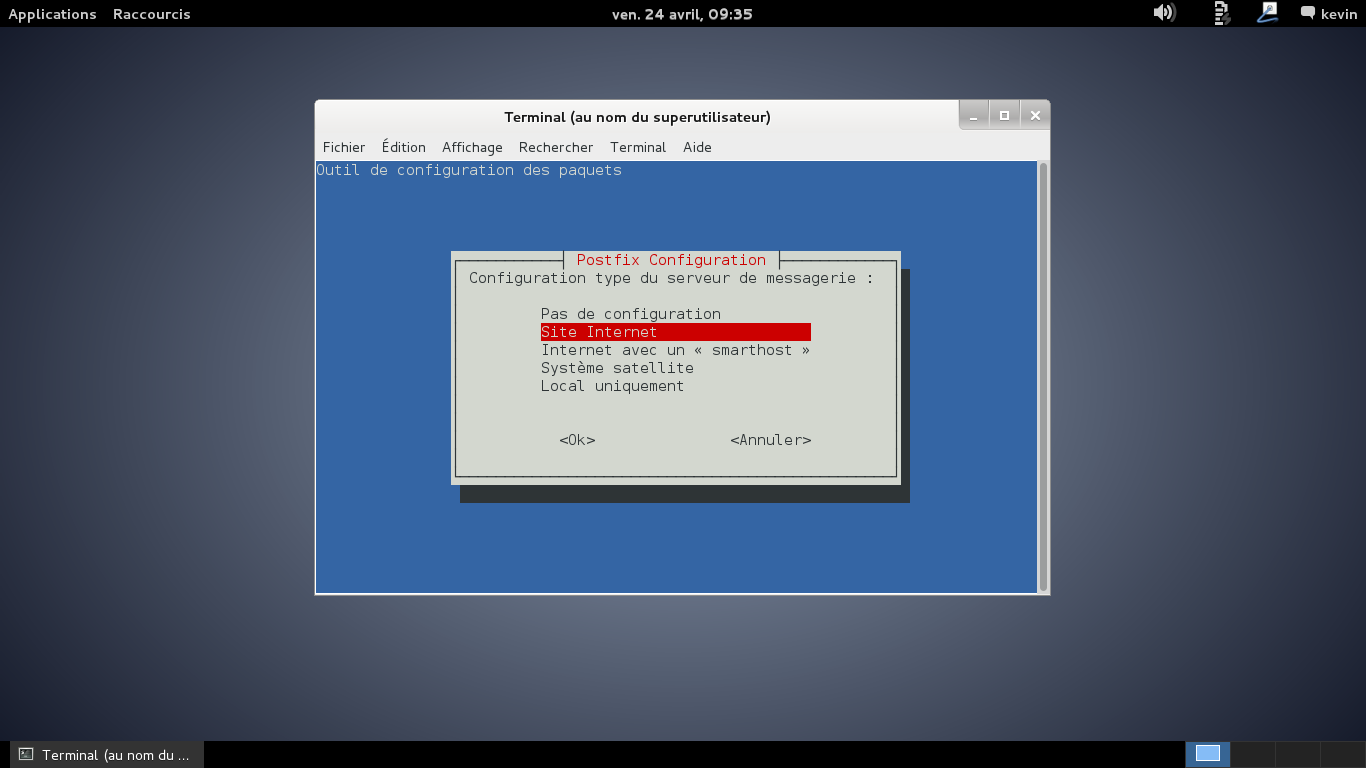Maximize the Terminal window
This screenshot has height=768, width=1366.
[x=1004, y=116]
